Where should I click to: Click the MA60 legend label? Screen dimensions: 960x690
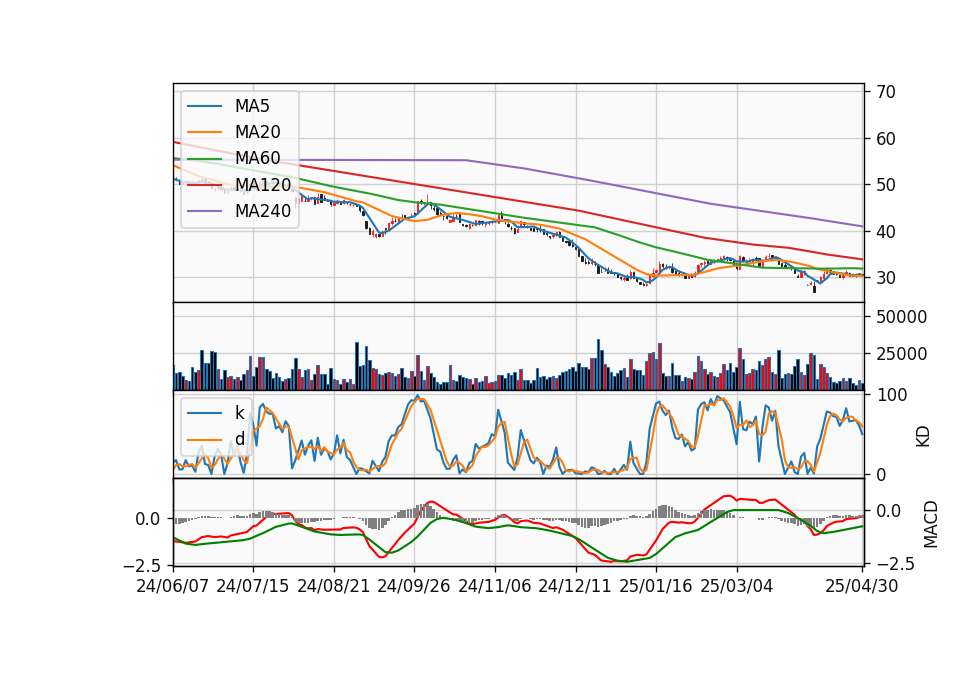coord(258,159)
